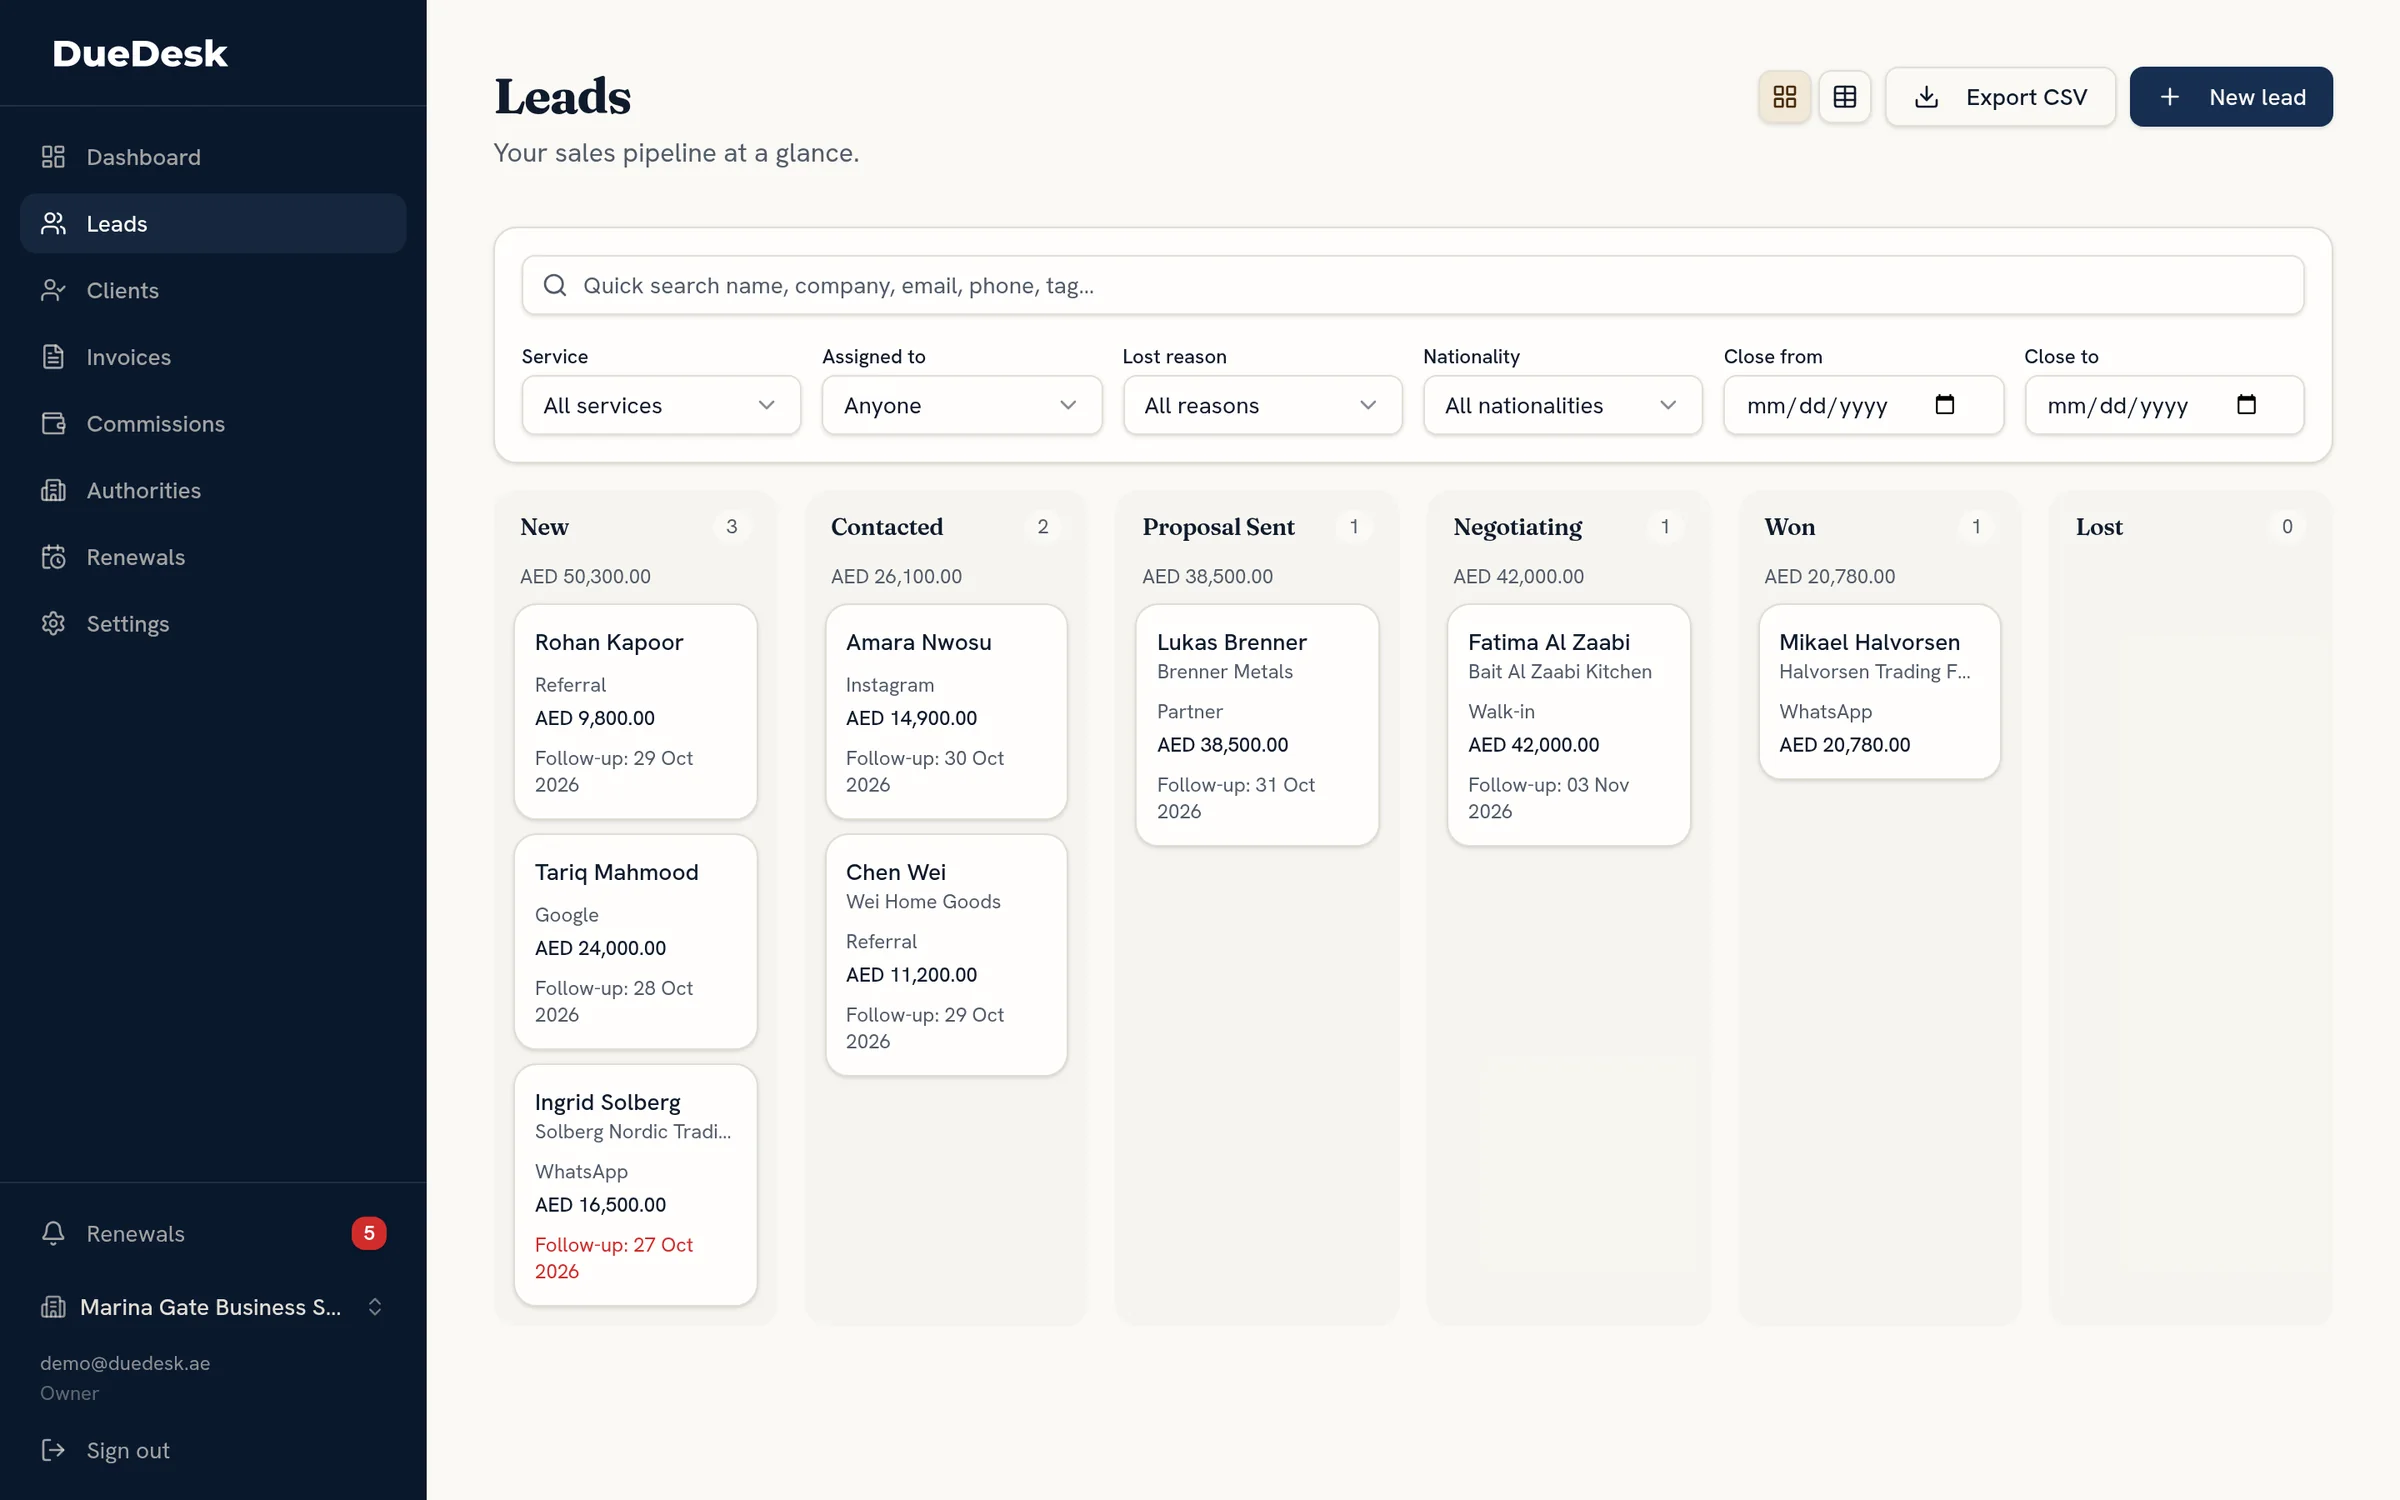Click the quick search input field
The height and width of the screenshot is (1500, 2400).
(1412, 285)
